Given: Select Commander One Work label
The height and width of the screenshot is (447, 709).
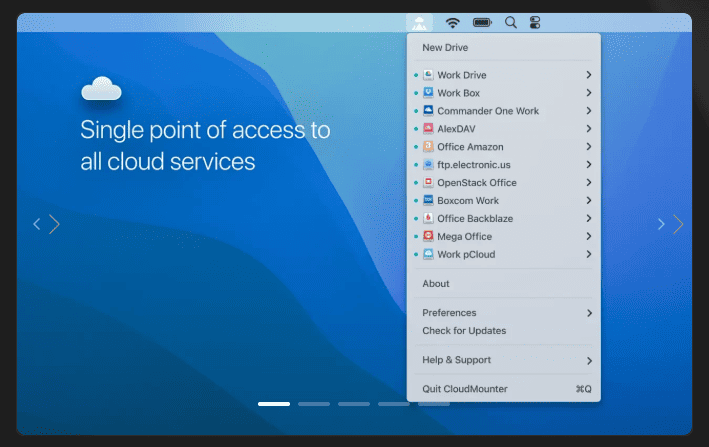Looking at the screenshot, I should tap(488, 111).
